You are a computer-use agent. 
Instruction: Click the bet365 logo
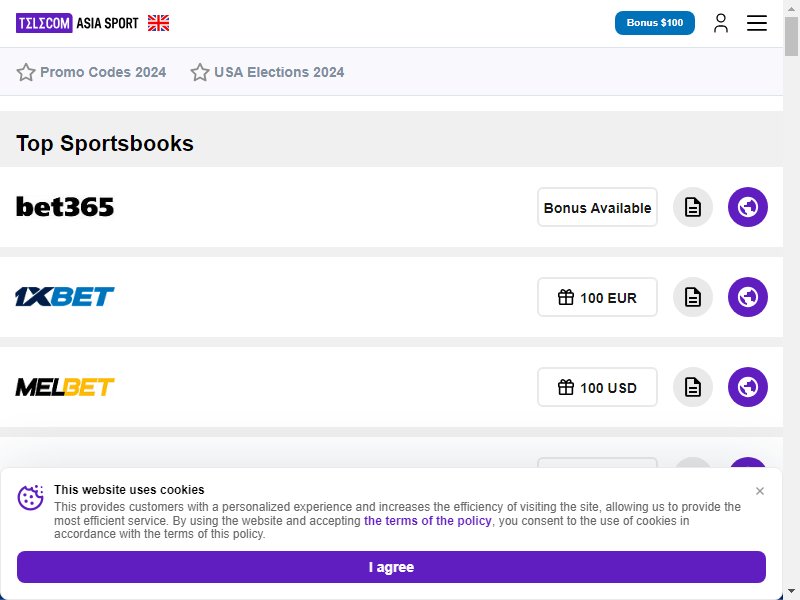65,207
